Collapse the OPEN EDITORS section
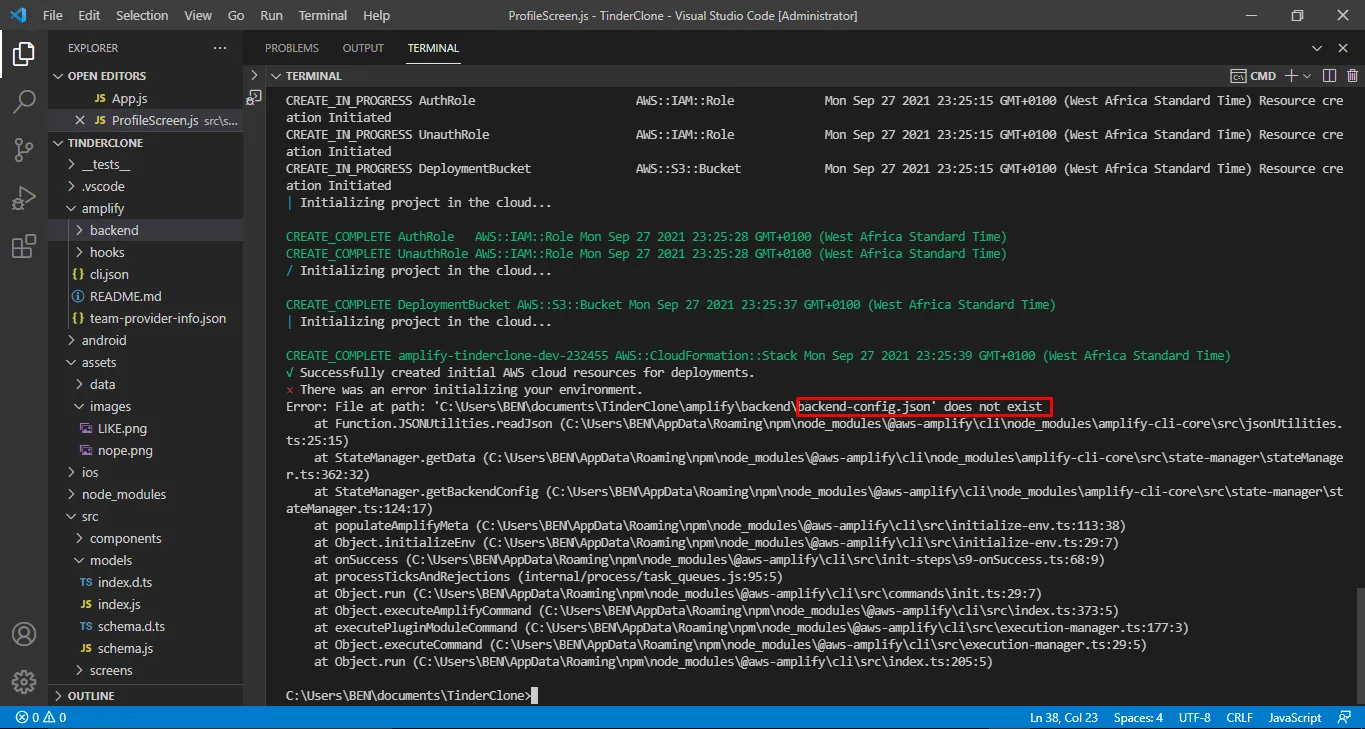This screenshot has height=729, width=1365. pyautogui.click(x=146, y=76)
